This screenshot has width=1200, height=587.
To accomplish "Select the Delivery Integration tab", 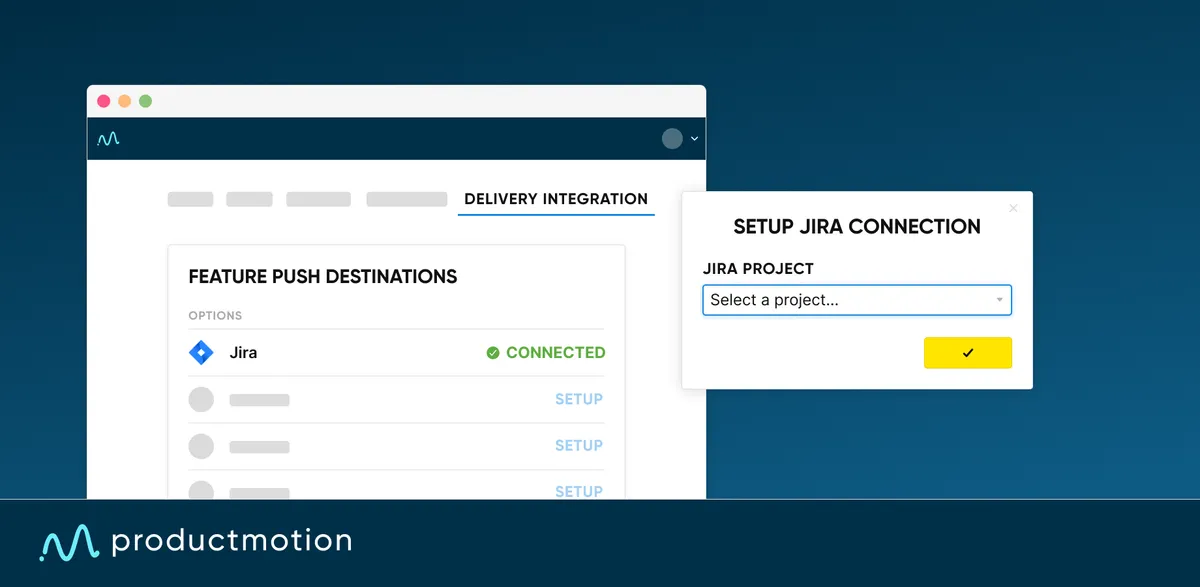I will click(x=556, y=199).
